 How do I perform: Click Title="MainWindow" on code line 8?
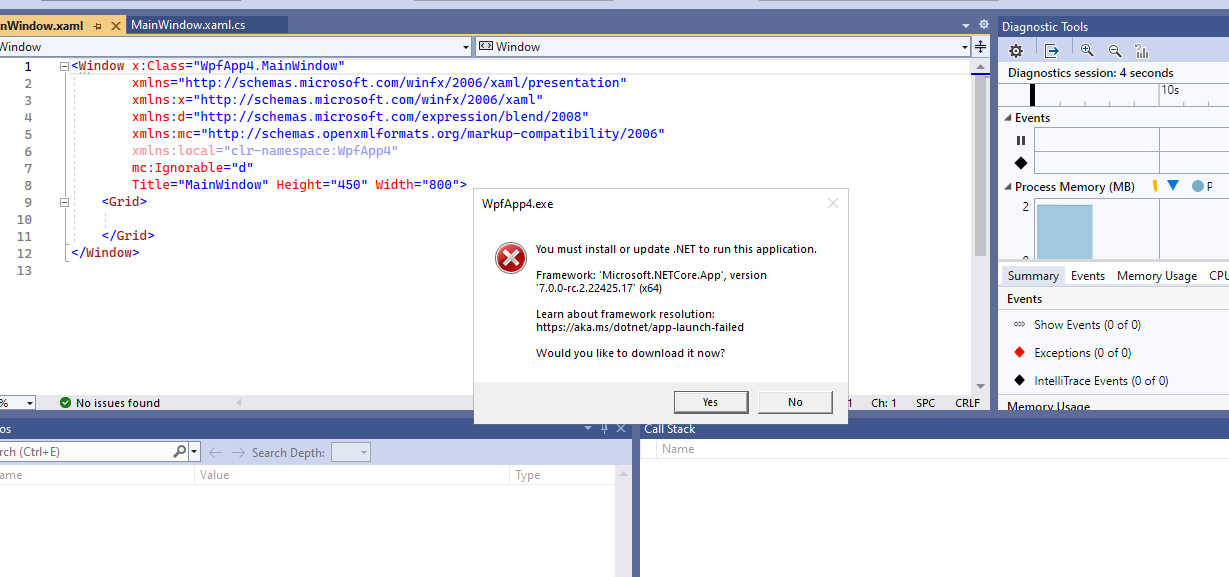click(x=200, y=185)
